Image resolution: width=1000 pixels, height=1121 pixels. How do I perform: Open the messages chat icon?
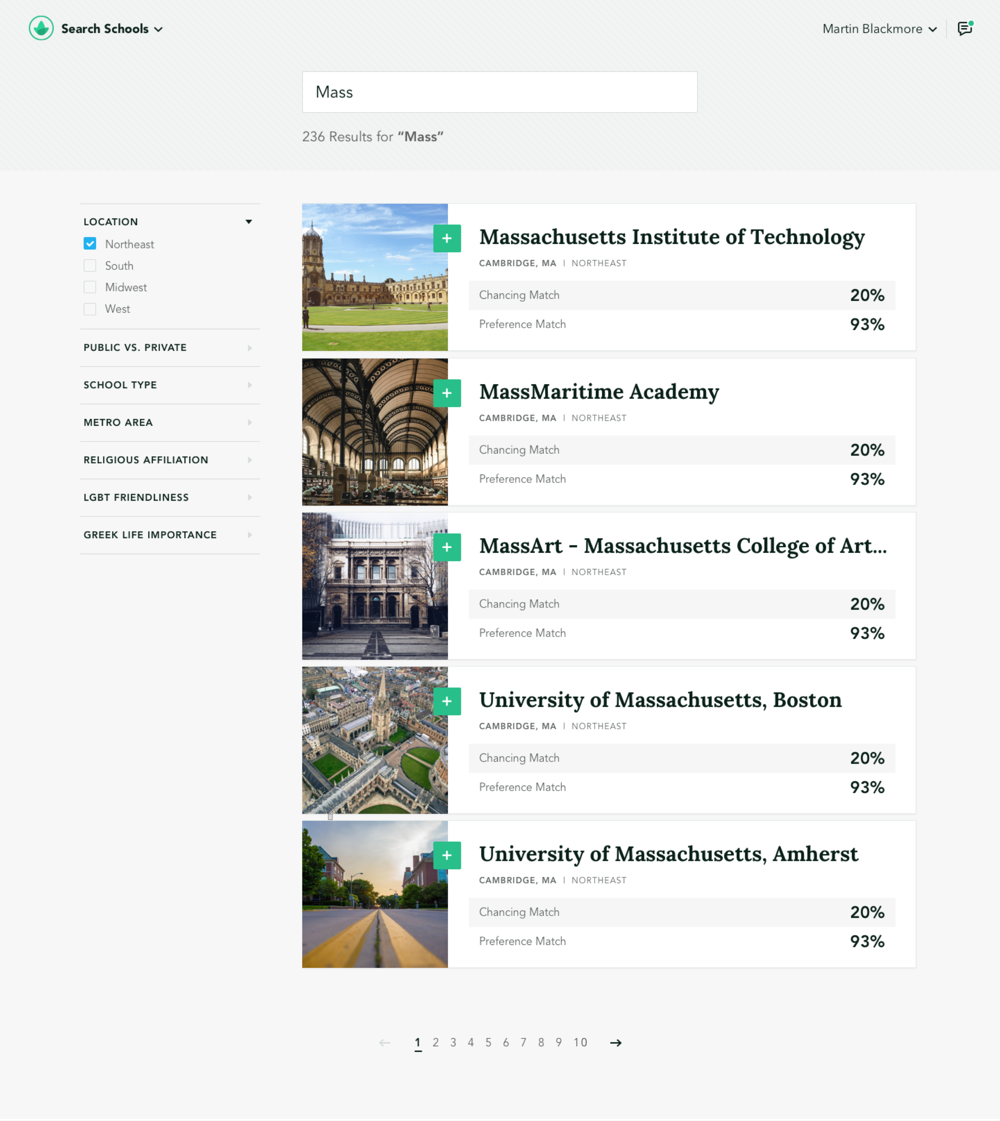[965, 29]
